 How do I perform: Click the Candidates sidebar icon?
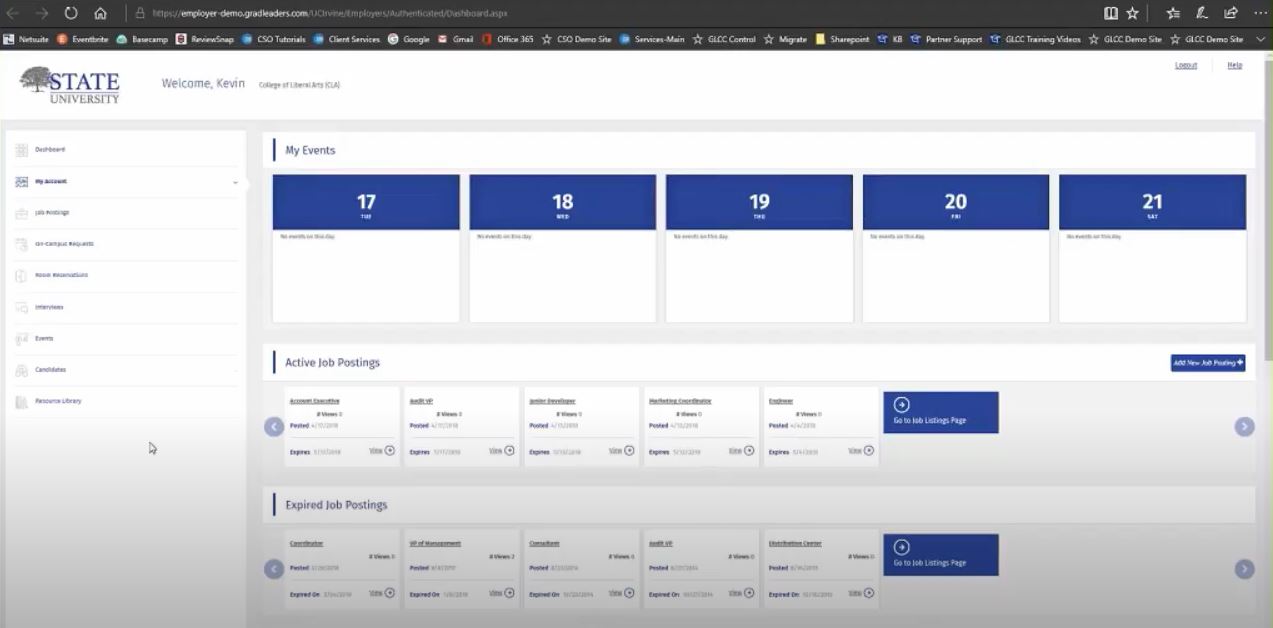pos(21,370)
